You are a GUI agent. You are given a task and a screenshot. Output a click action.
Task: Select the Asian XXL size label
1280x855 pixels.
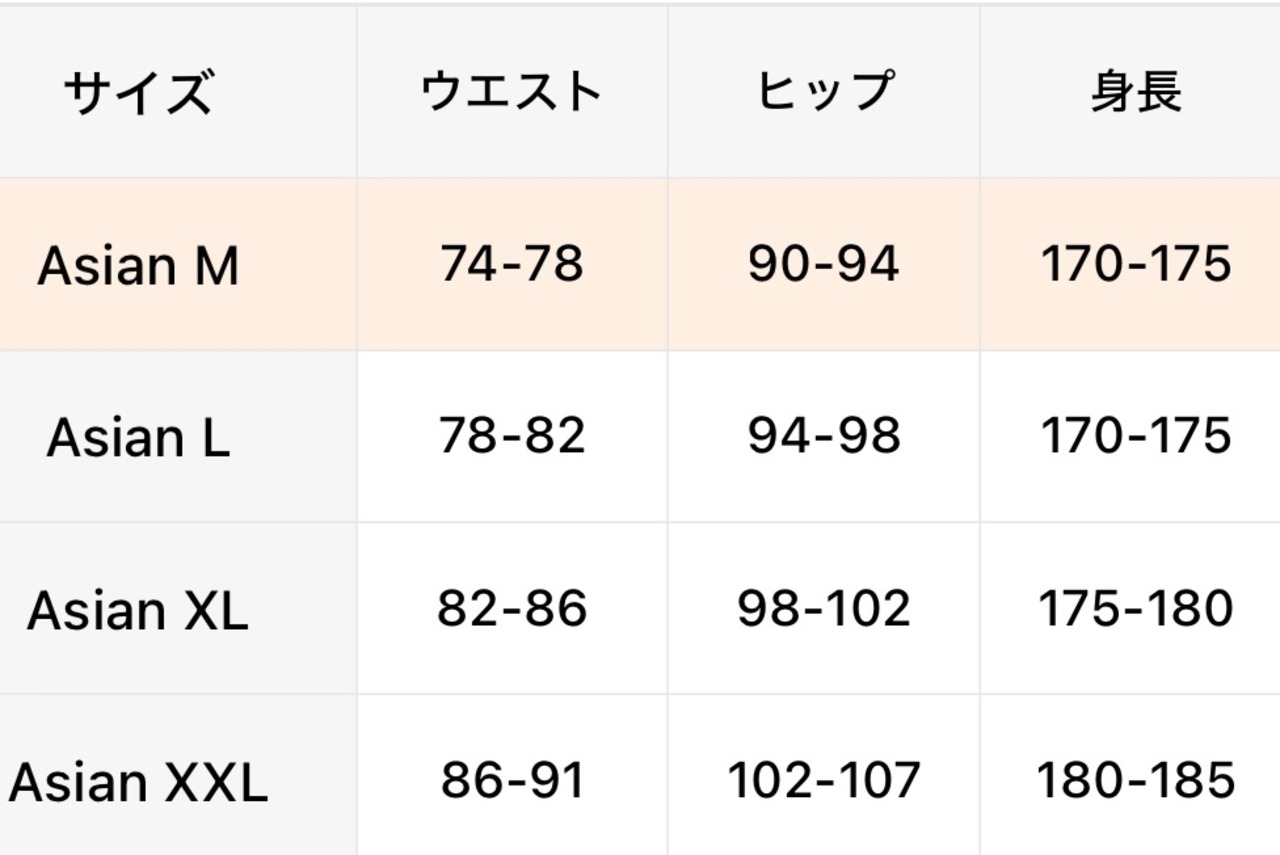tap(138, 783)
